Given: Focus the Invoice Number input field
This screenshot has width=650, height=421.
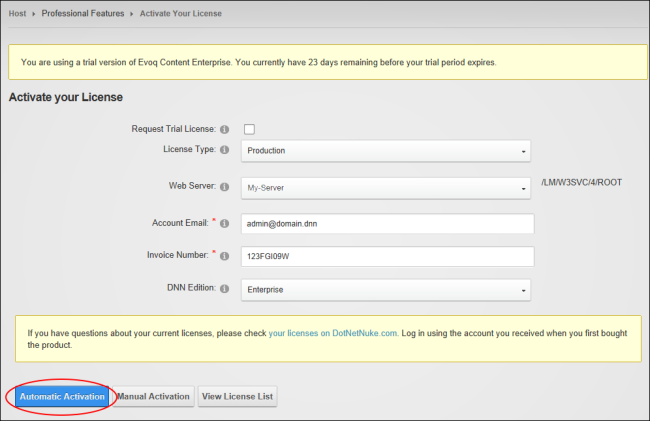Looking at the screenshot, I should (388, 256).
